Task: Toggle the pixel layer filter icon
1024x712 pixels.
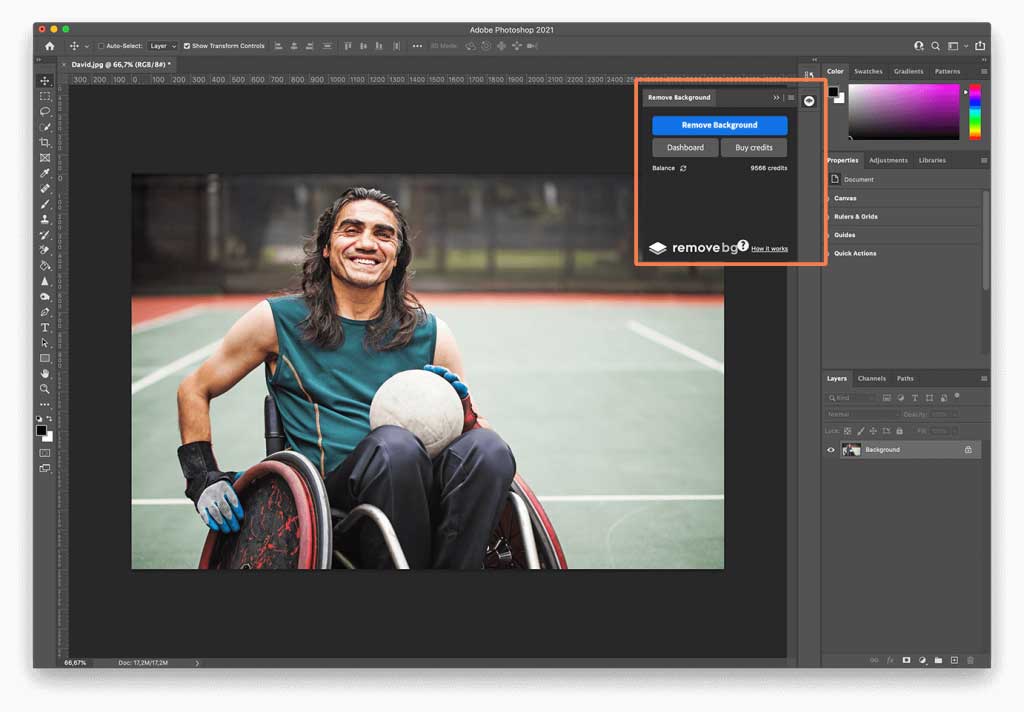Action: coord(886,398)
